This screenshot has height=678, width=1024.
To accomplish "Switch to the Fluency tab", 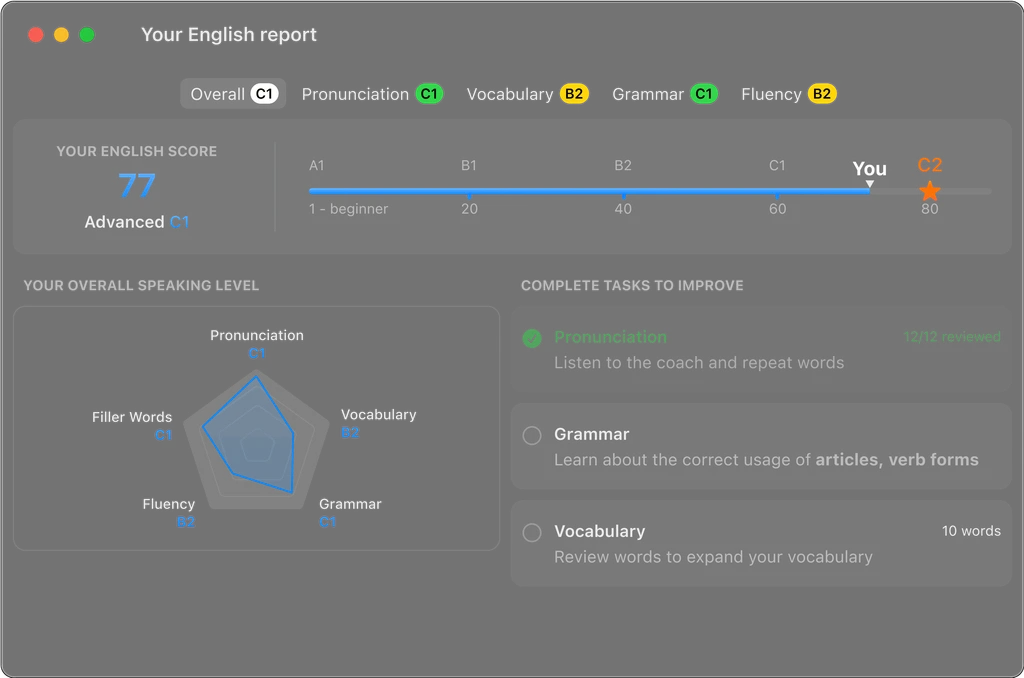I will point(772,93).
